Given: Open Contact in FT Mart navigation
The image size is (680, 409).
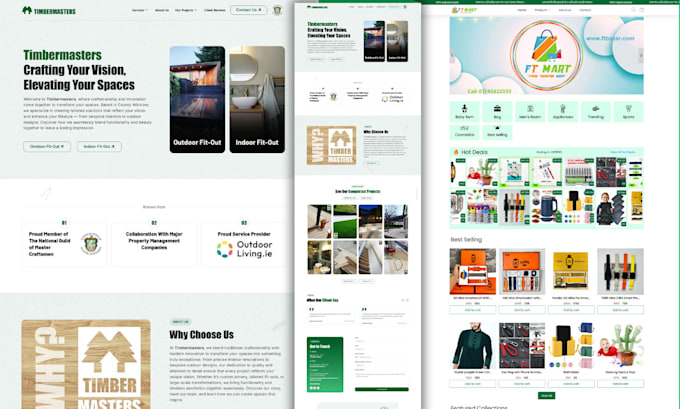Looking at the screenshot, I should coord(585,10).
